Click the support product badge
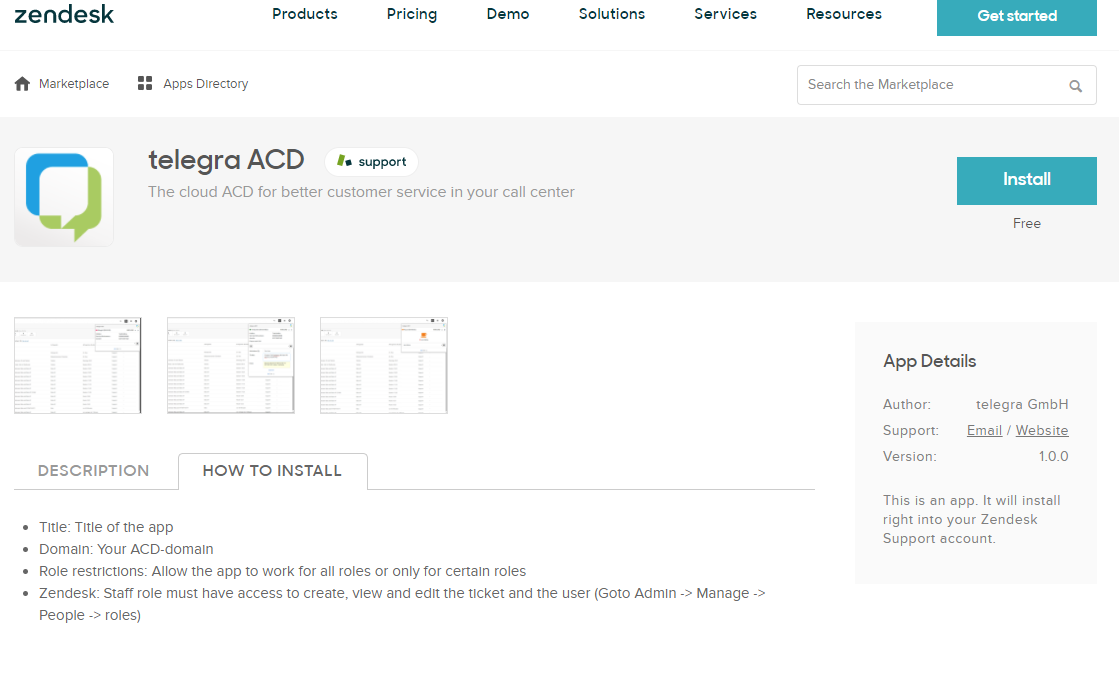Image resolution: width=1119 pixels, height=683 pixels. (371, 162)
